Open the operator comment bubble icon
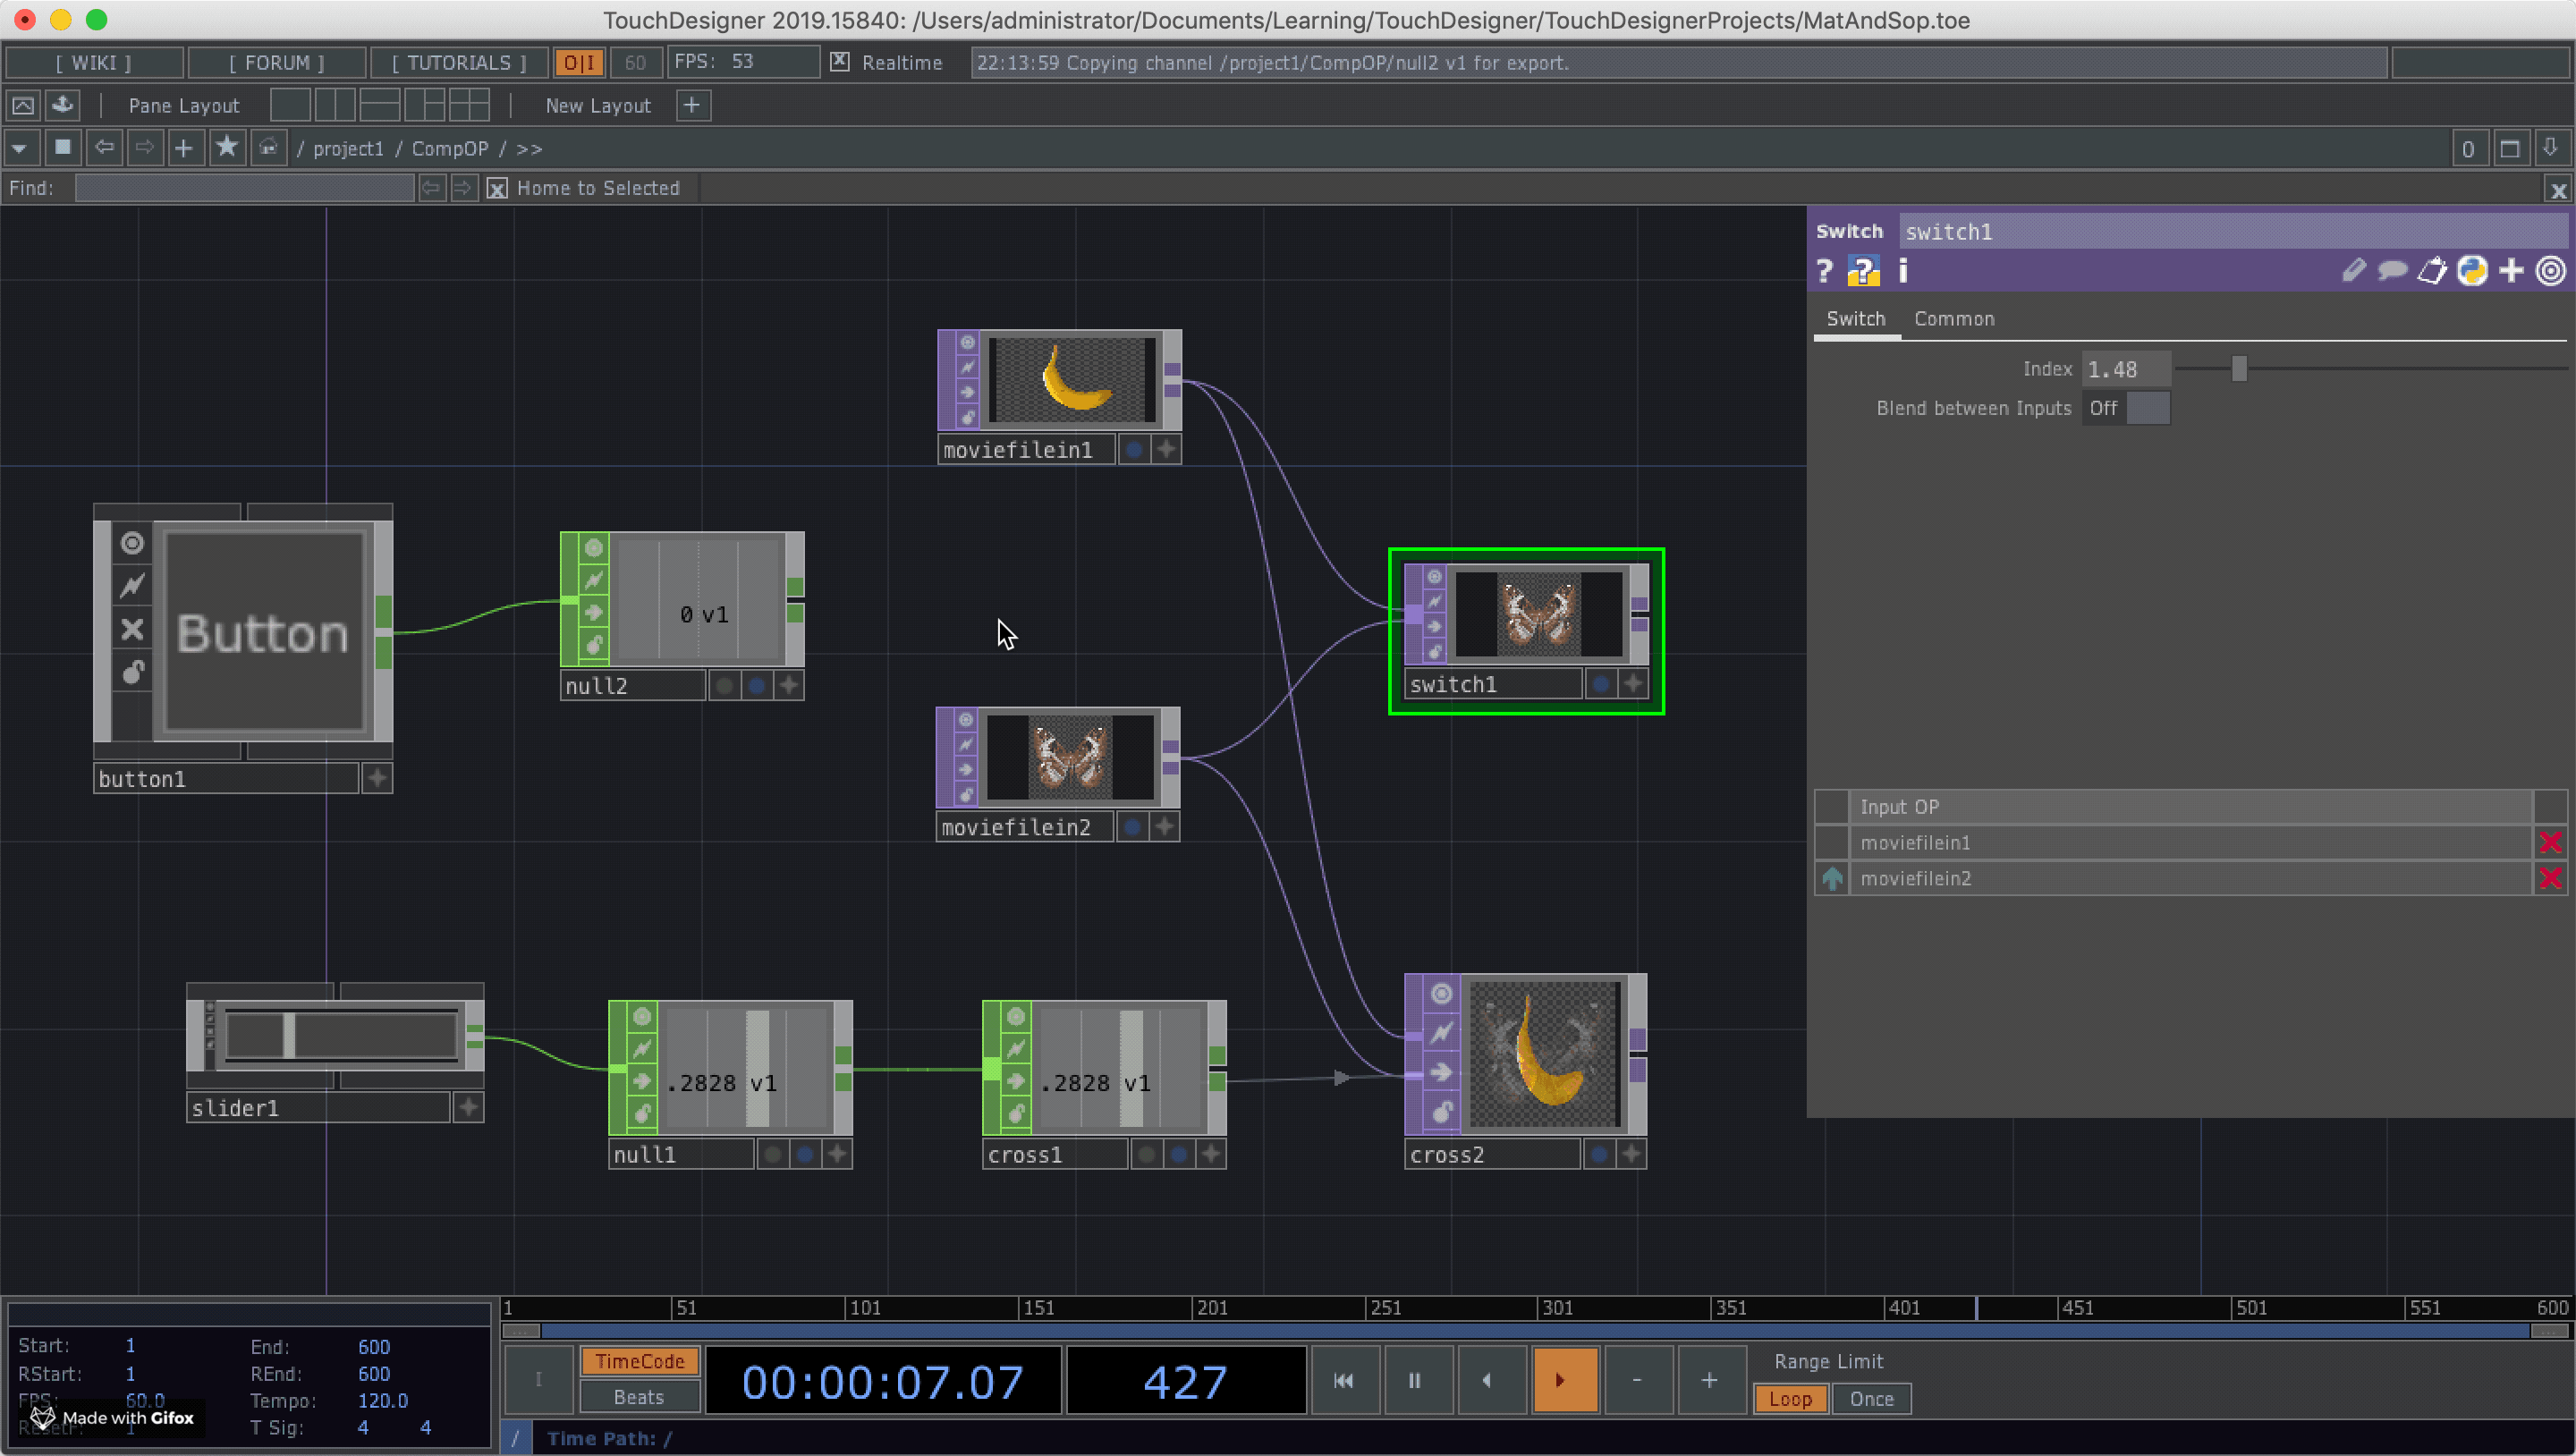The width and height of the screenshot is (2576, 1456). [2392, 271]
